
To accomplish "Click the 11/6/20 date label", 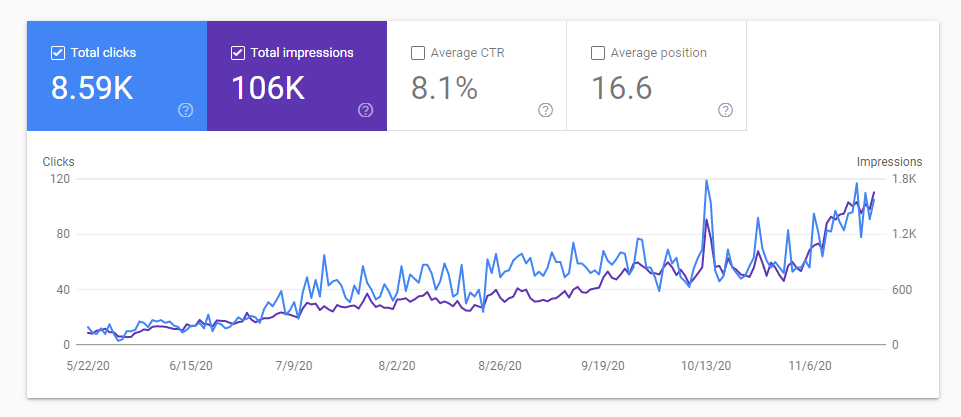I will pyautogui.click(x=811, y=367).
